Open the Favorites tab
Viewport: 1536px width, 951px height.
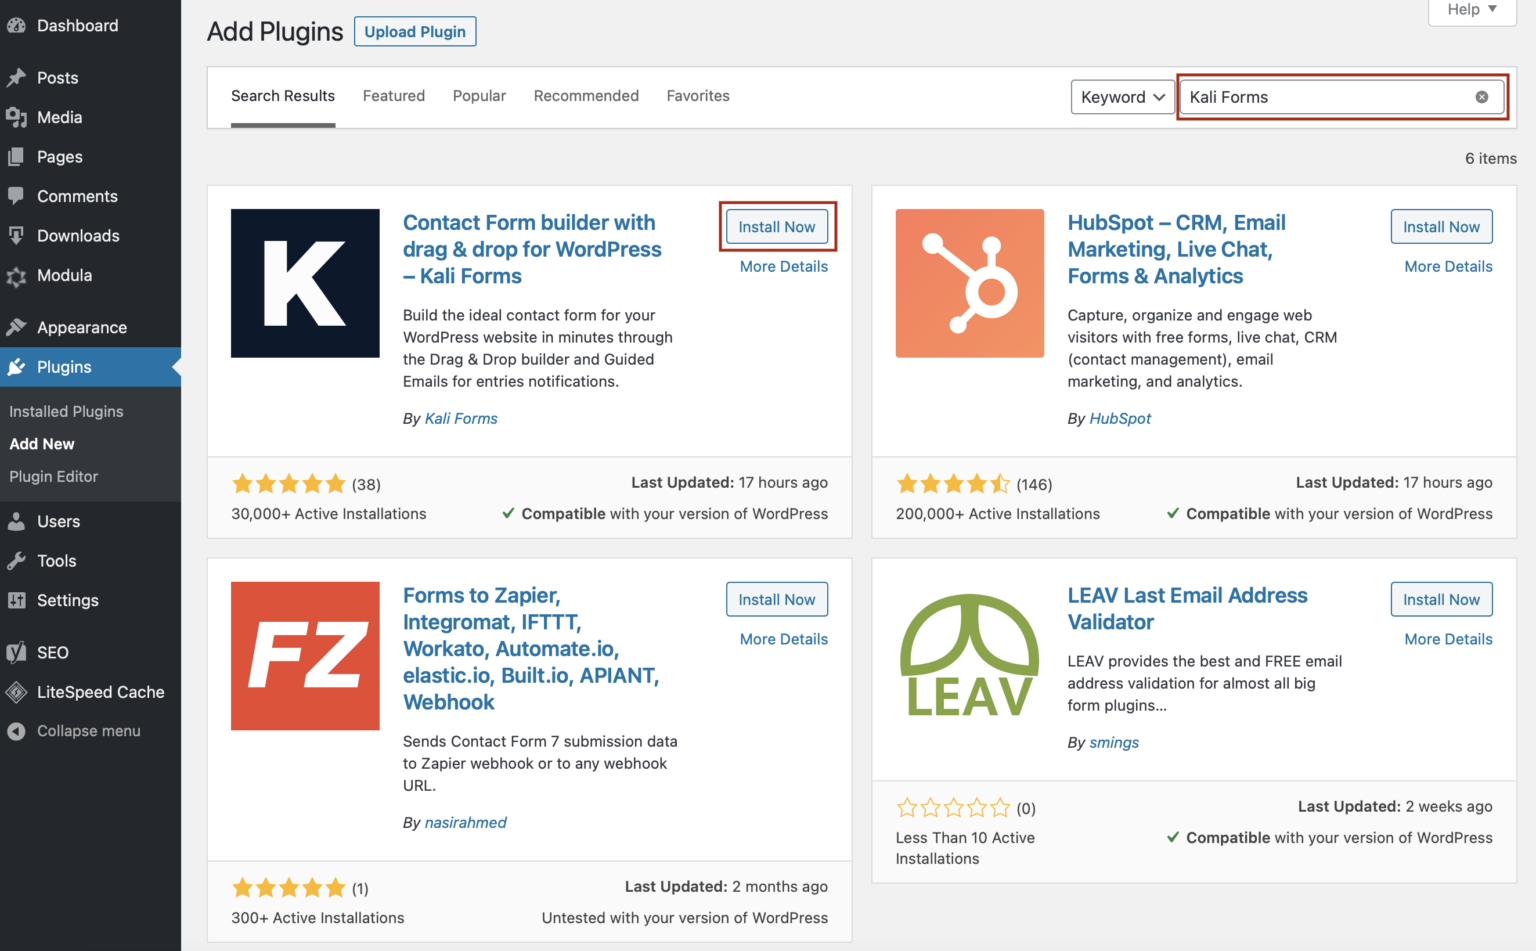[698, 96]
